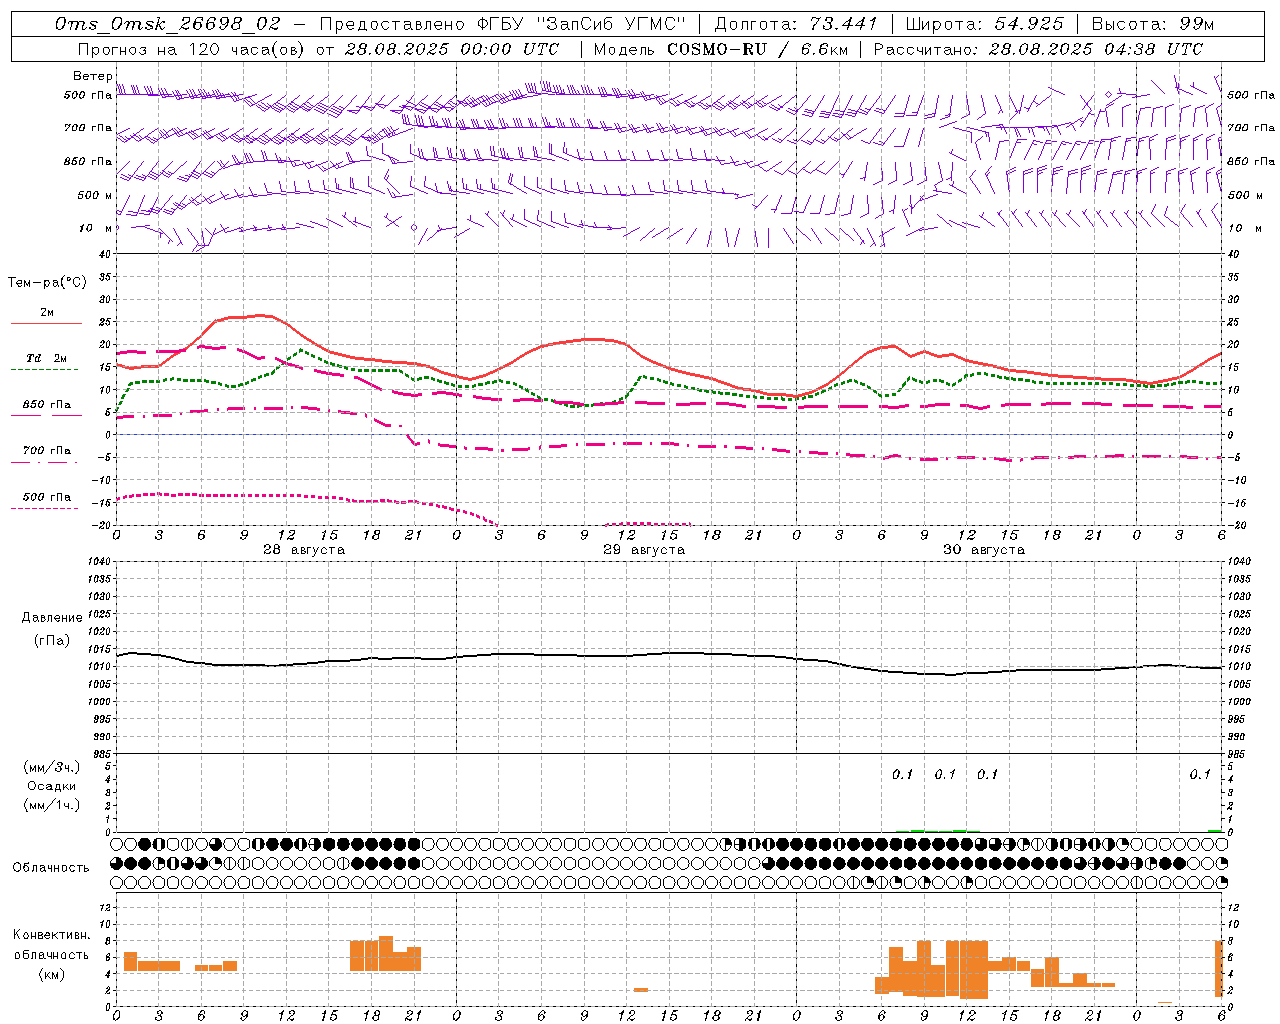
Task: Click the (мм/3ч.) precipitation unit label
Action: coord(51,767)
